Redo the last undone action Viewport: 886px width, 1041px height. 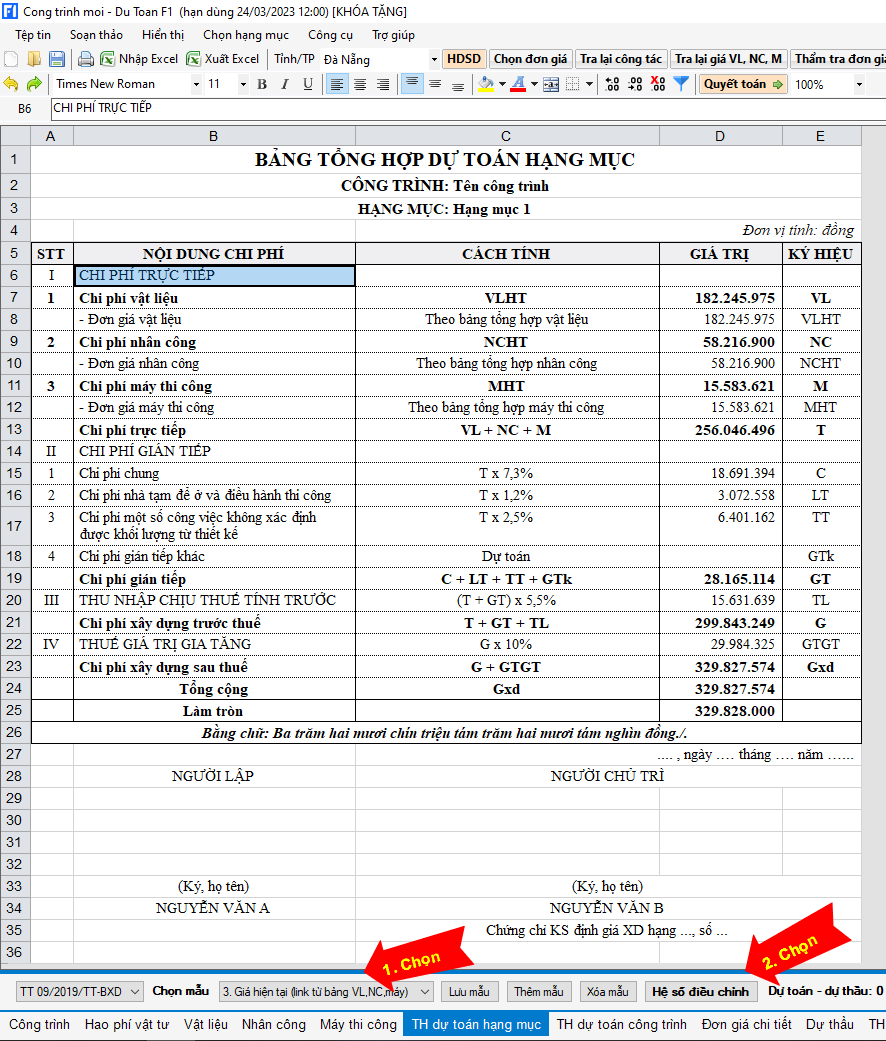coord(34,84)
